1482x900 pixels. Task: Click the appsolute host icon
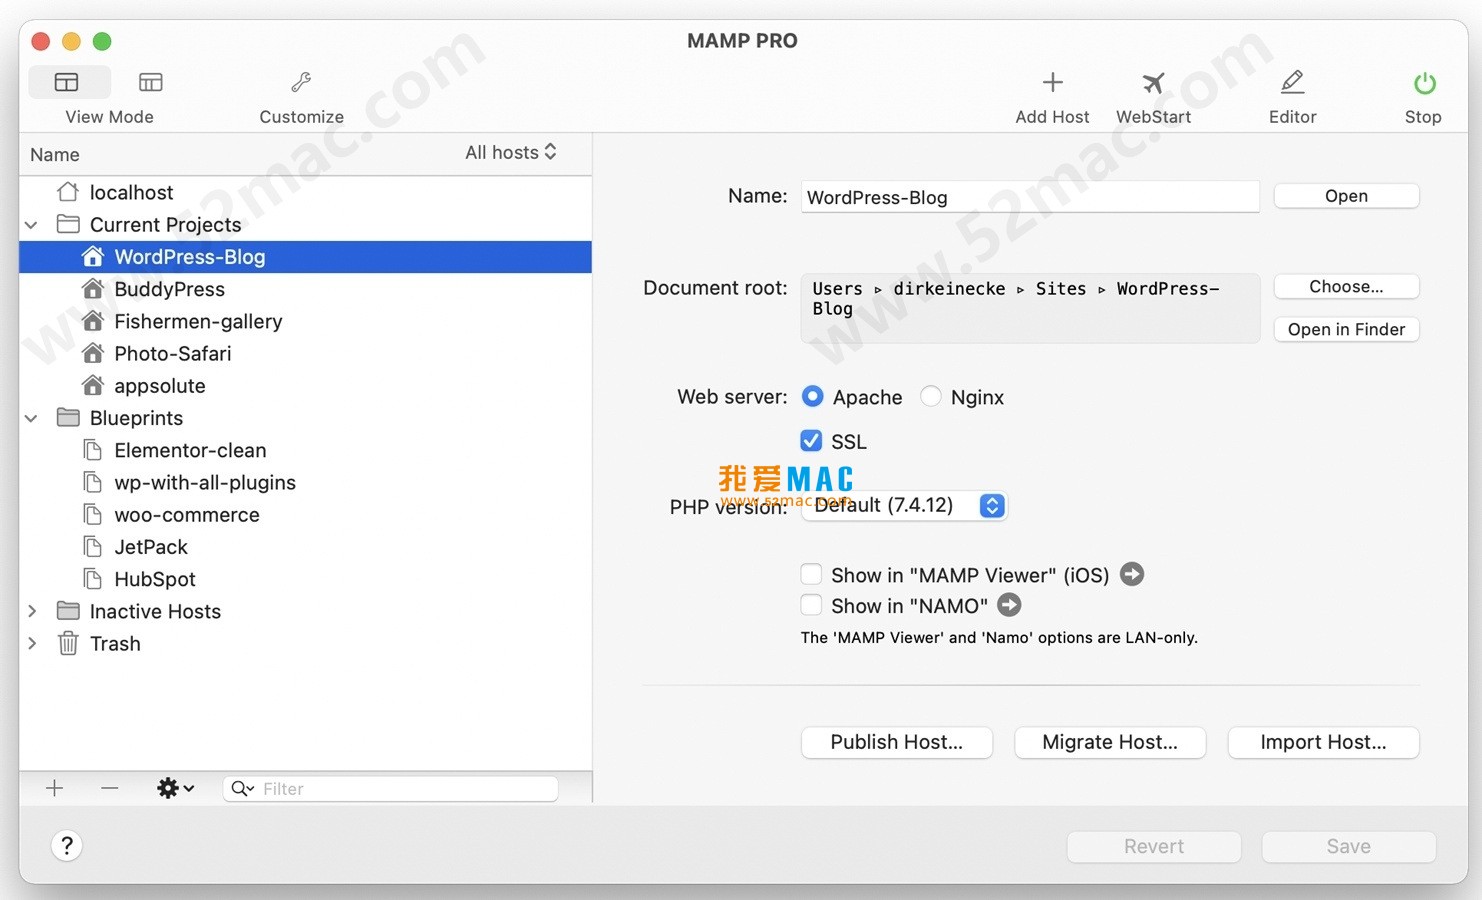click(93, 385)
